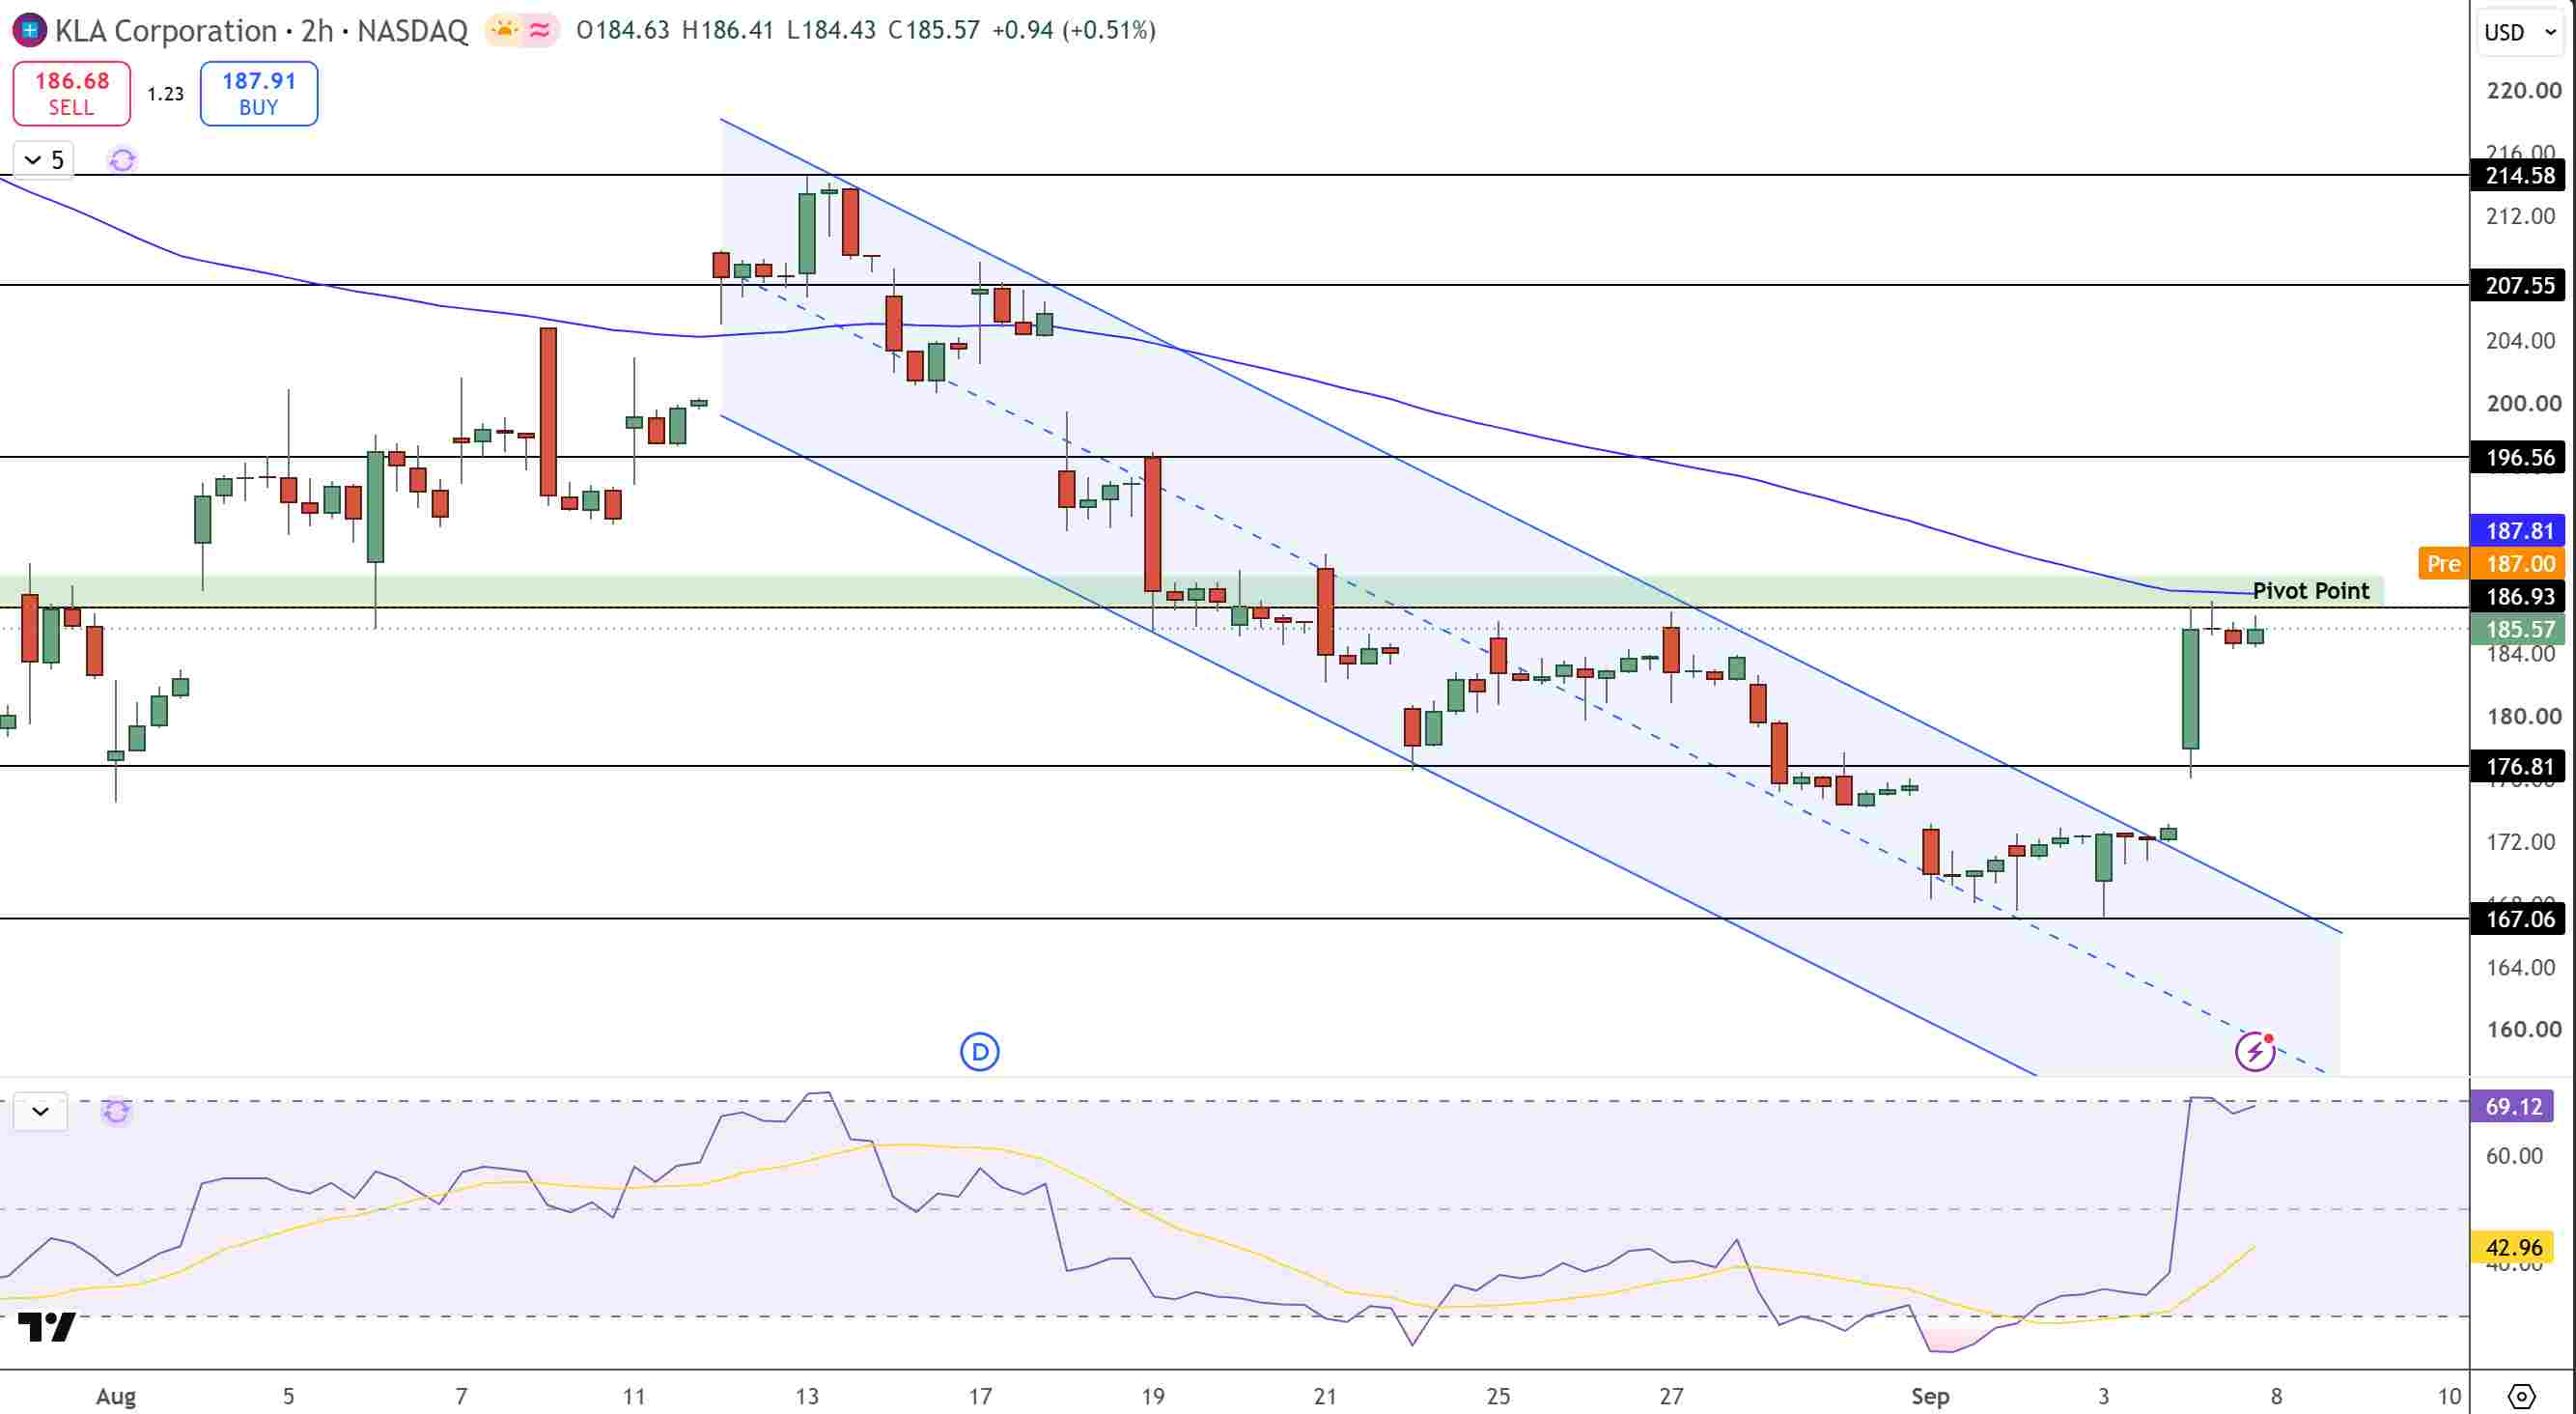
Task: Click the TradingView logo
Action: click(46, 1326)
